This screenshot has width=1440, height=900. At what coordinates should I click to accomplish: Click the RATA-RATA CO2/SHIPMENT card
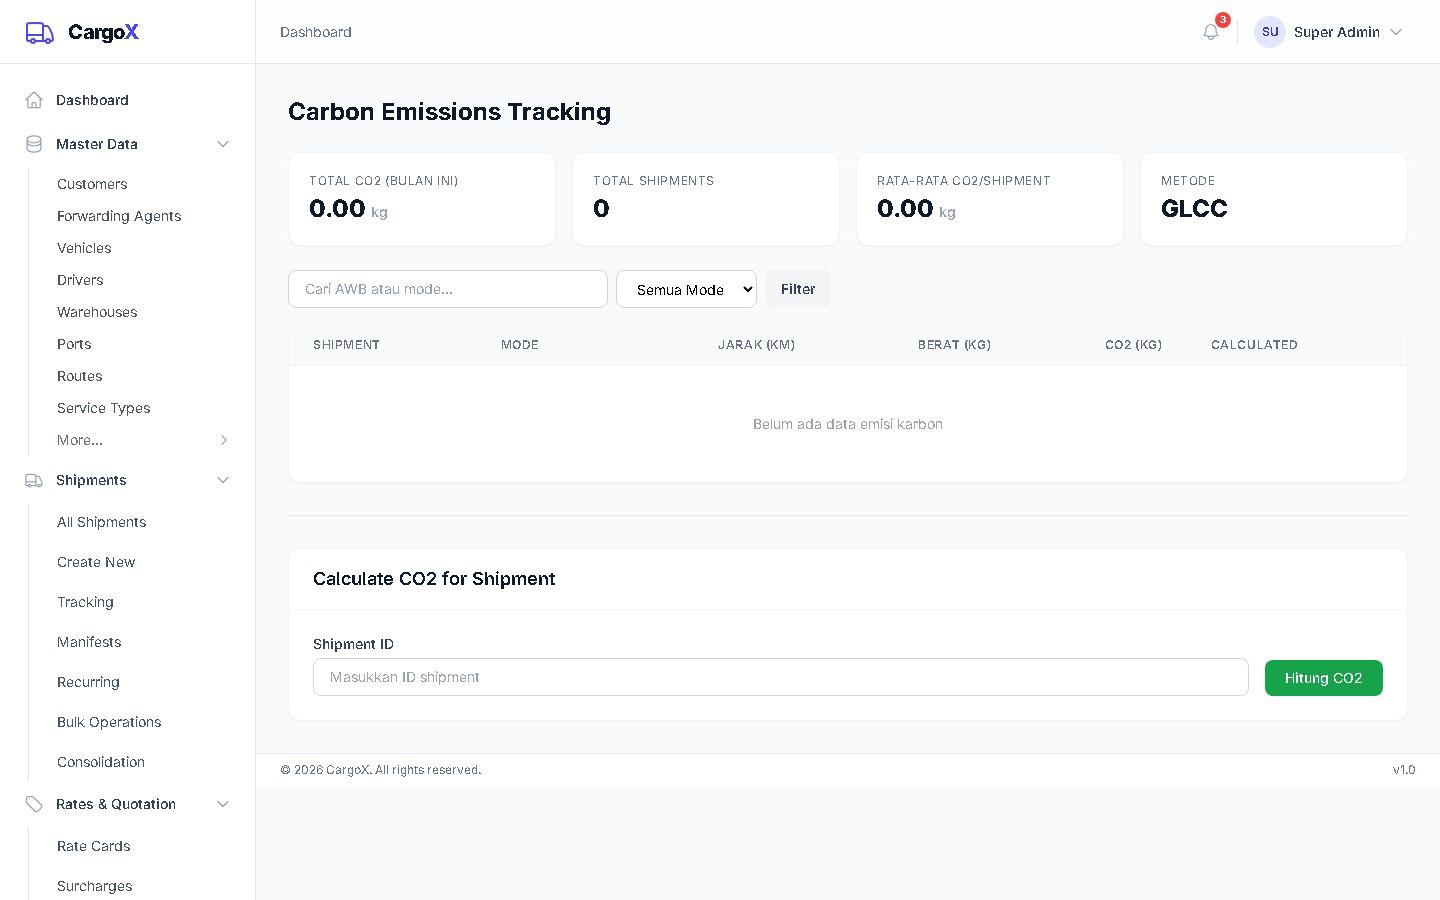coord(990,199)
